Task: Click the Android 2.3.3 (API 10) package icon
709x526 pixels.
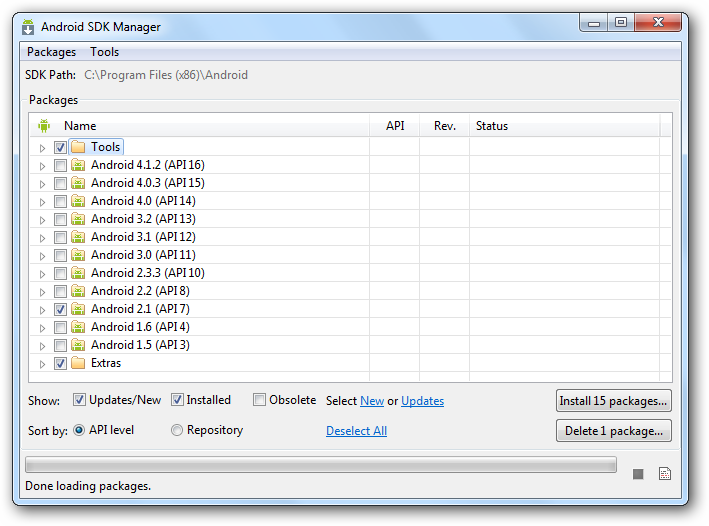Action: (x=78, y=273)
